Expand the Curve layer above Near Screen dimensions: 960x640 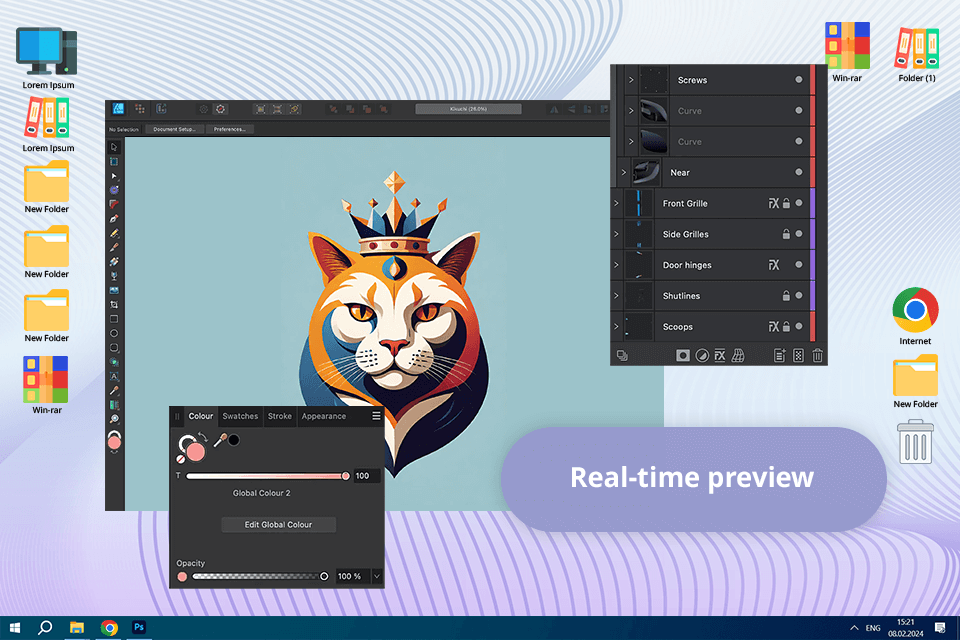pos(631,141)
